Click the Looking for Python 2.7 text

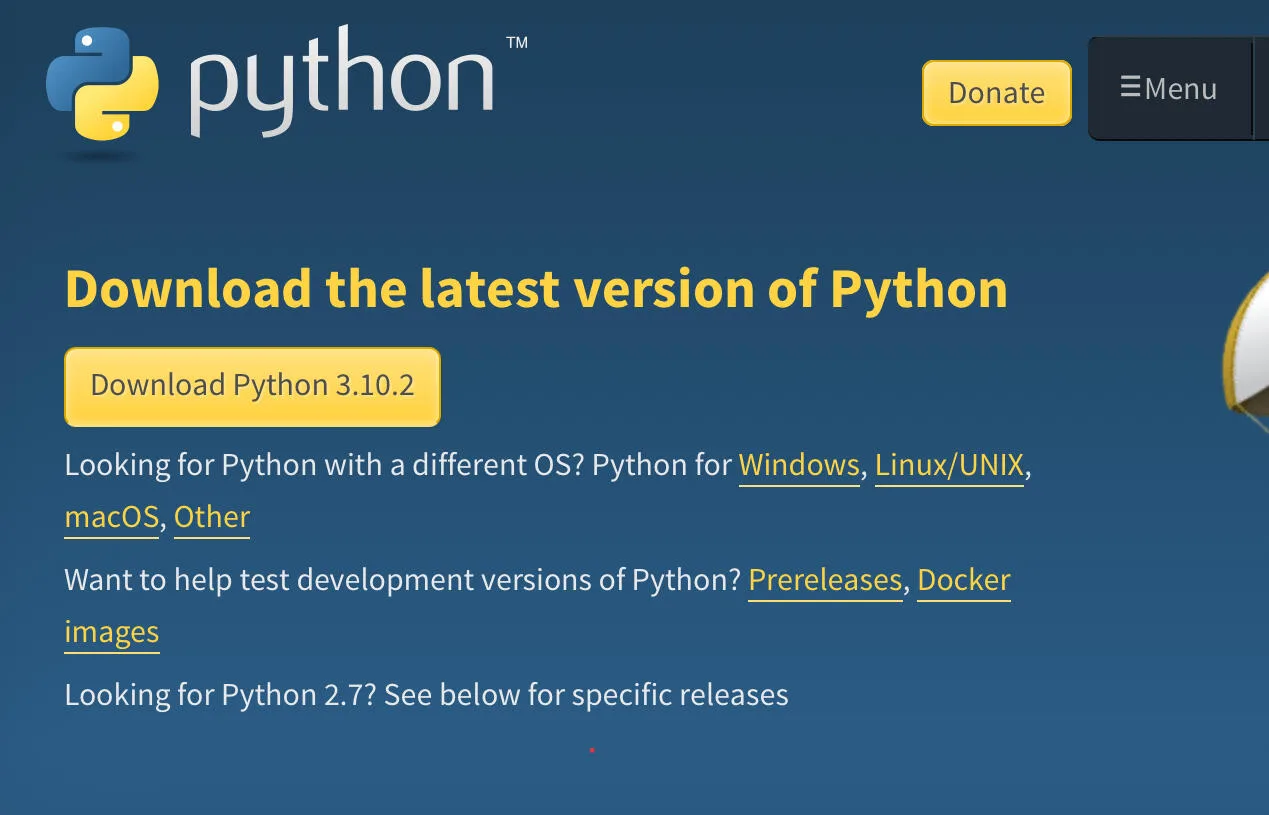tap(426, 694)
